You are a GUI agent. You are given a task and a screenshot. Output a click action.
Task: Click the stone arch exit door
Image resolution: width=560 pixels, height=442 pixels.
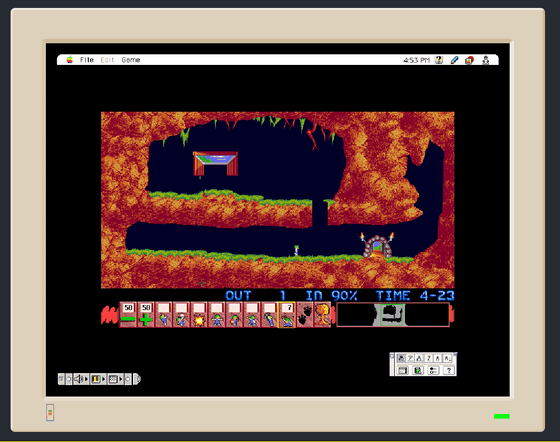tap(377, 246)
